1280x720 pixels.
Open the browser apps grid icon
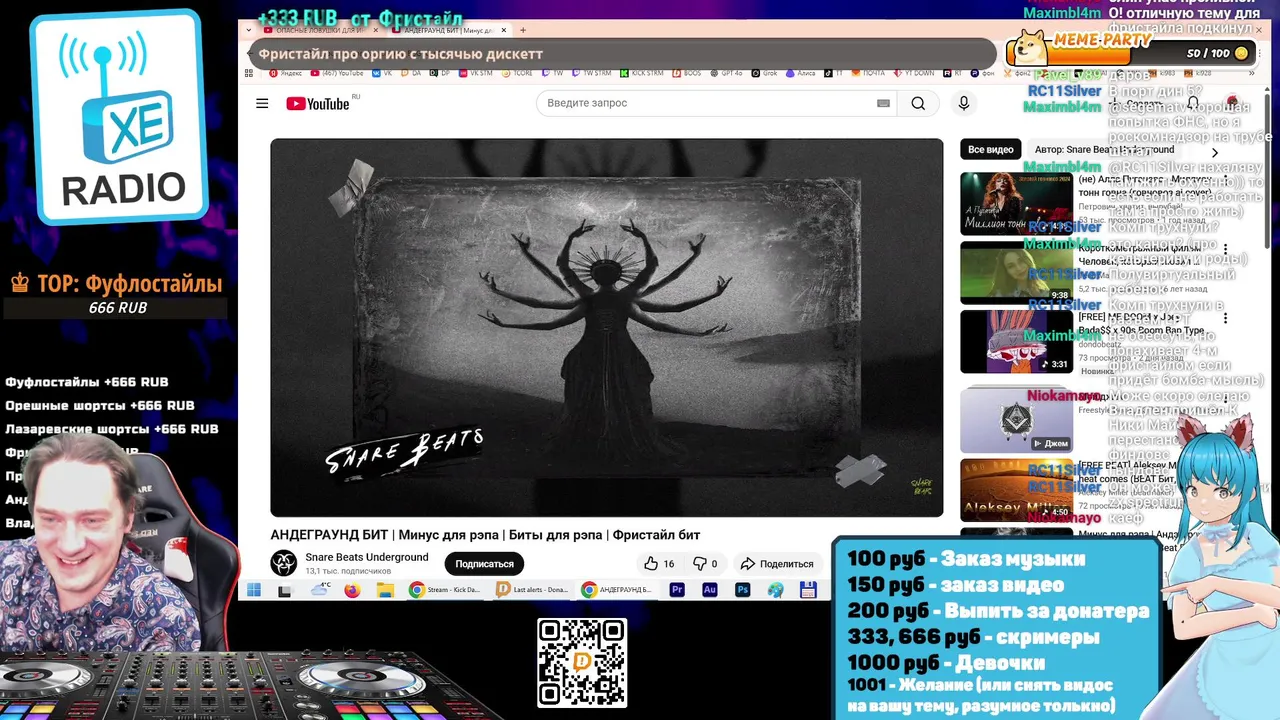[x=248, y=73]
